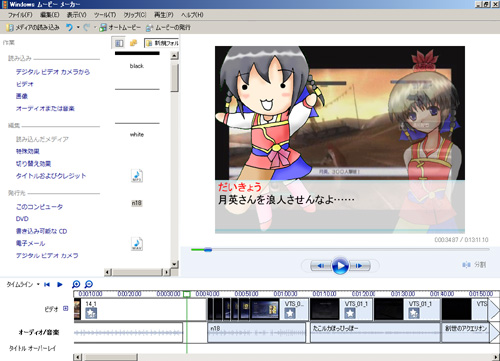Click the ビデオ import link

click(x=25, y=84)
